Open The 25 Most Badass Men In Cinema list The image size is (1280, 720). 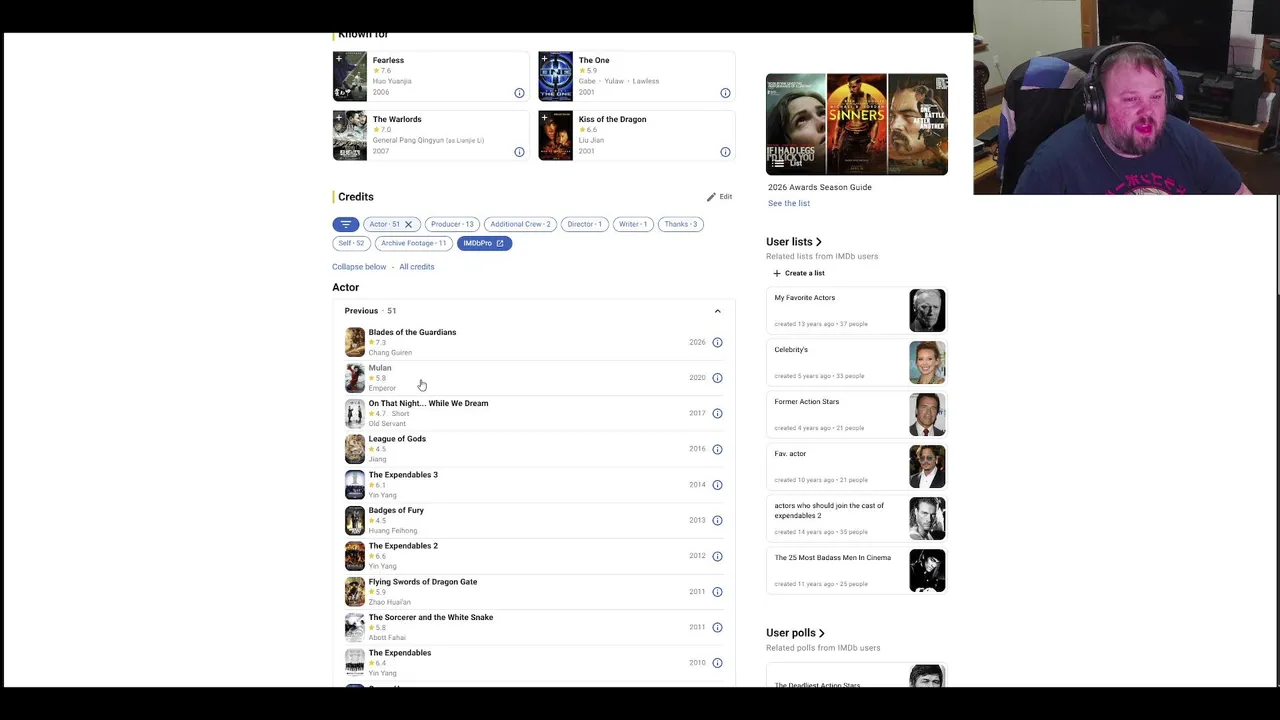coord(859,571)
